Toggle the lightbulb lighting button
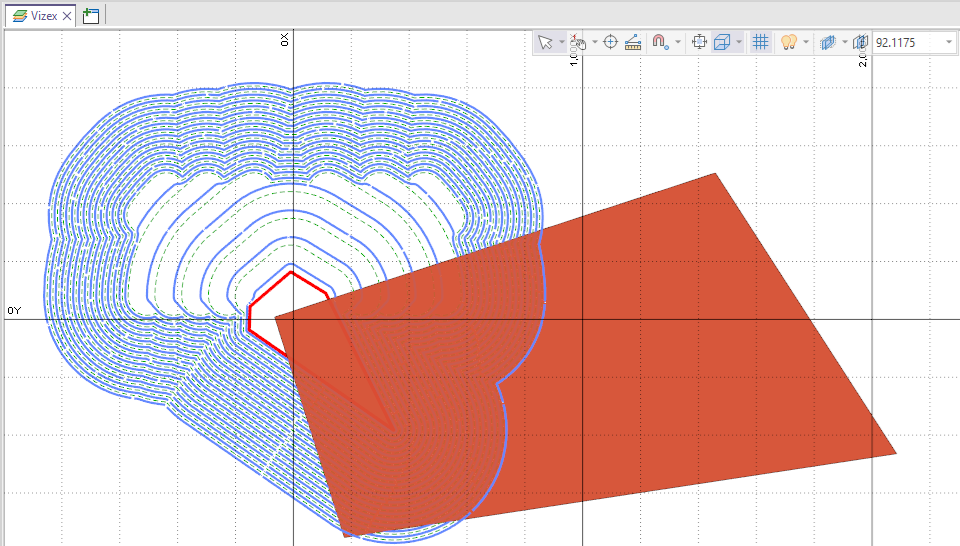The width and height of the screenshot is (960, 546). [788, 42]
